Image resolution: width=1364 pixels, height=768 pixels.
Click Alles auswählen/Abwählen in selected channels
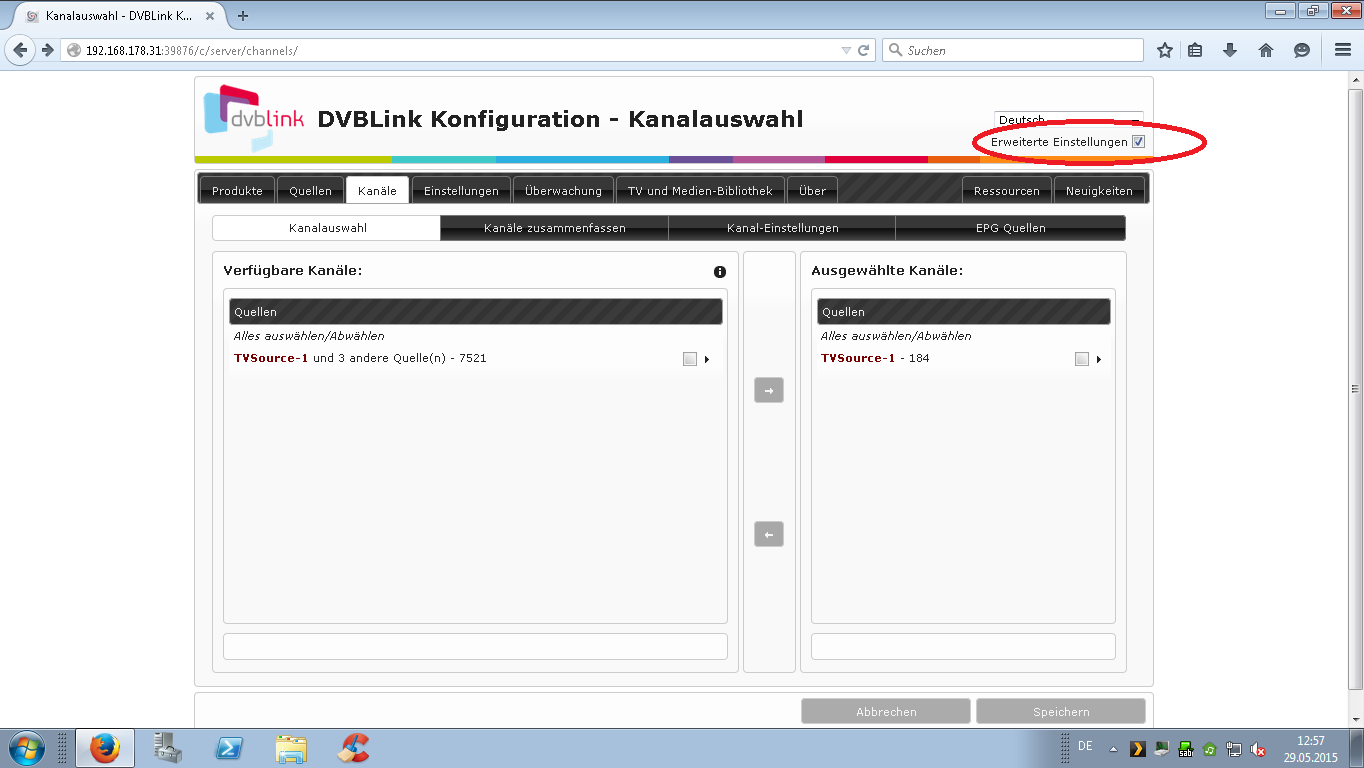click(896, 336)
